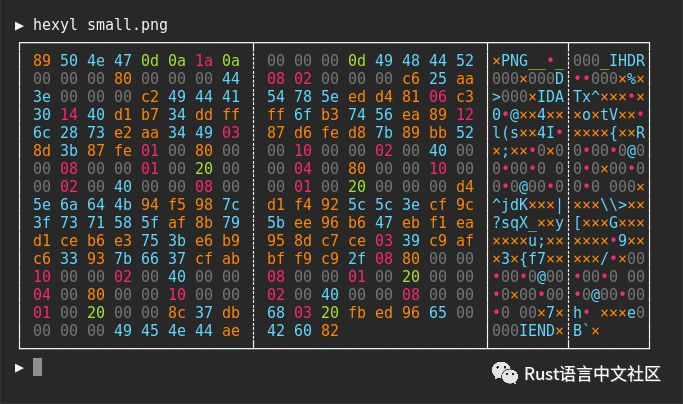
Task: Click the hex byte "48" in the first row
Action: click(411, 61)
